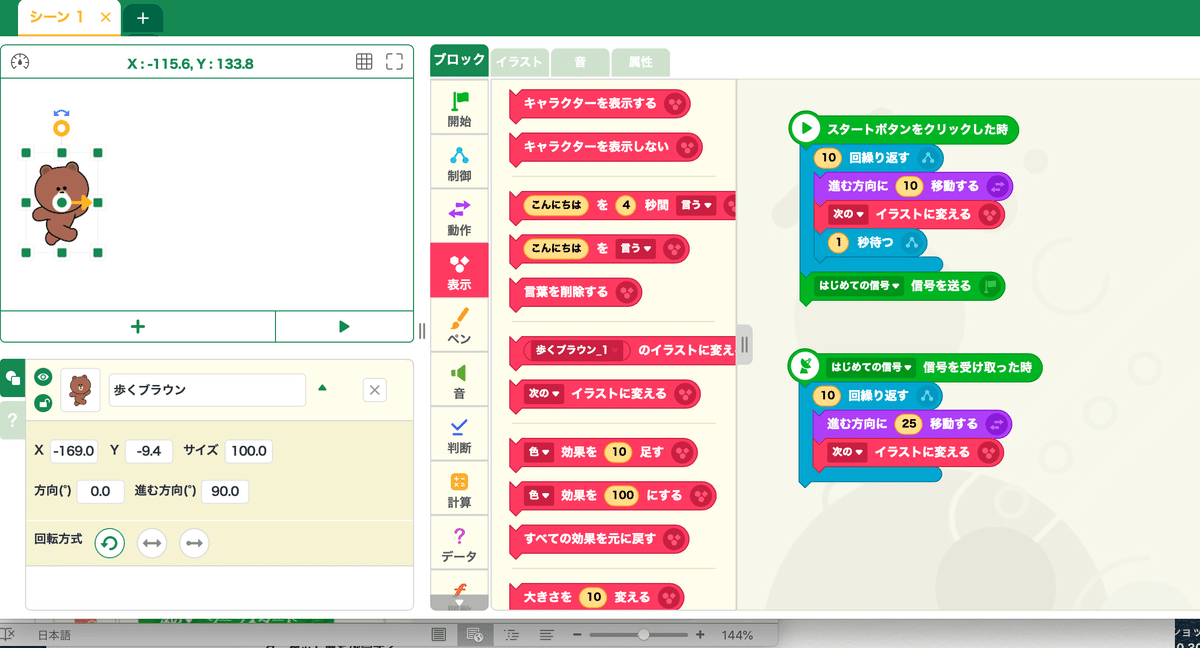Edit the character name field 歩くブラウン
Viewport: 1200px width, 648px height.
coord(207,390)
